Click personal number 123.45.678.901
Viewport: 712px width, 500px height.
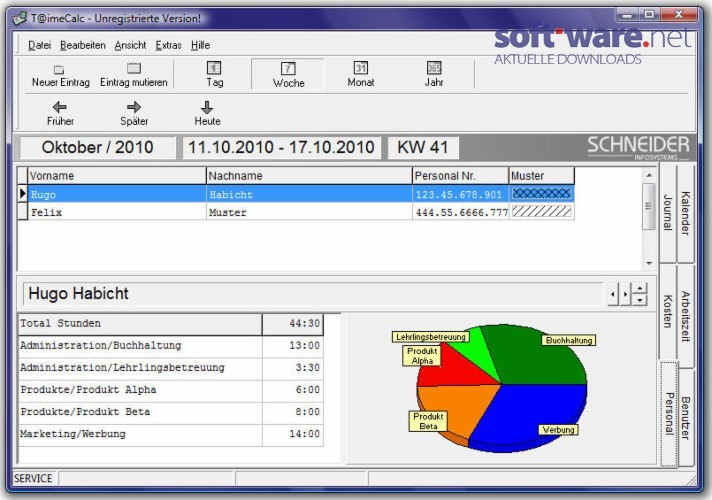(x=460, y=194)
